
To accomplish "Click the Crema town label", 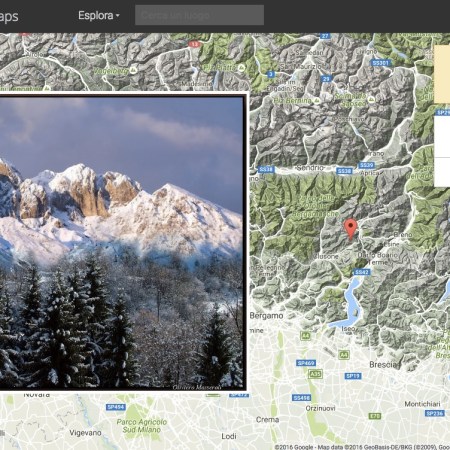I will pyautogui.click(x=267, y=419).
